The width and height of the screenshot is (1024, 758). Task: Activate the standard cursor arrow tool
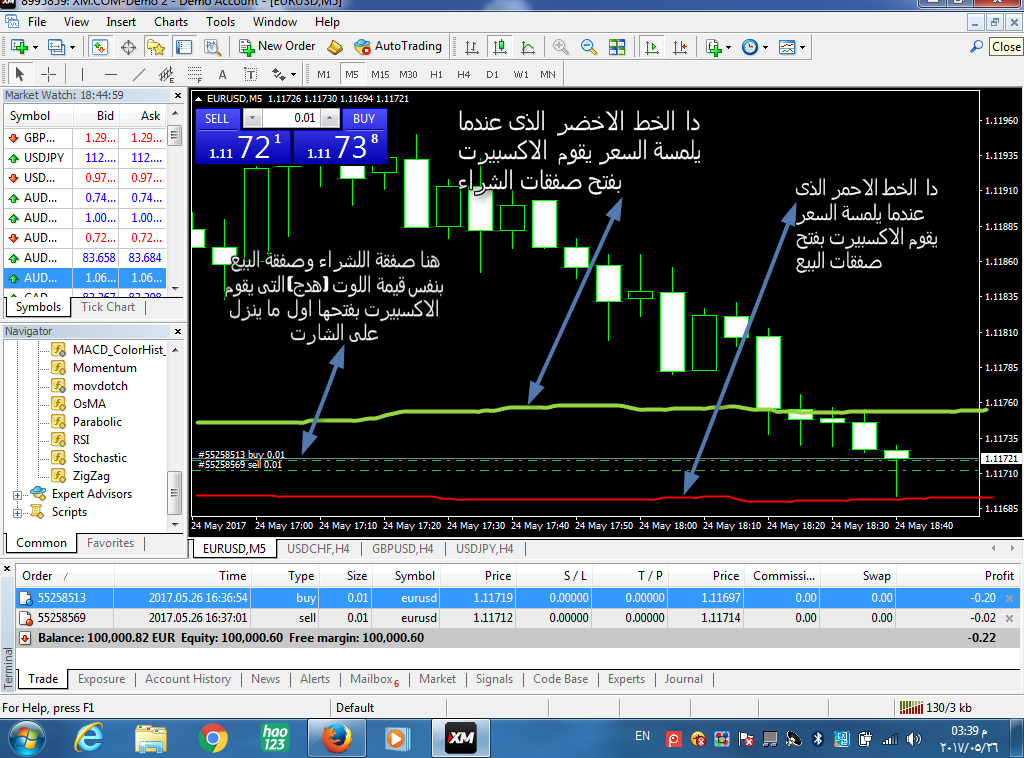[x=20, y=74]
